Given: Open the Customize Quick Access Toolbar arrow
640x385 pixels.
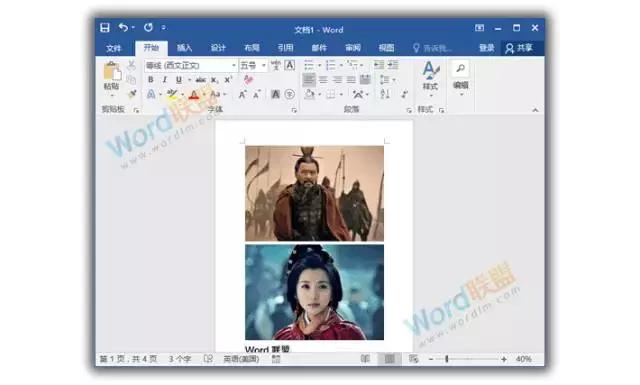Looking at the screenshot, I should point(163,28).
